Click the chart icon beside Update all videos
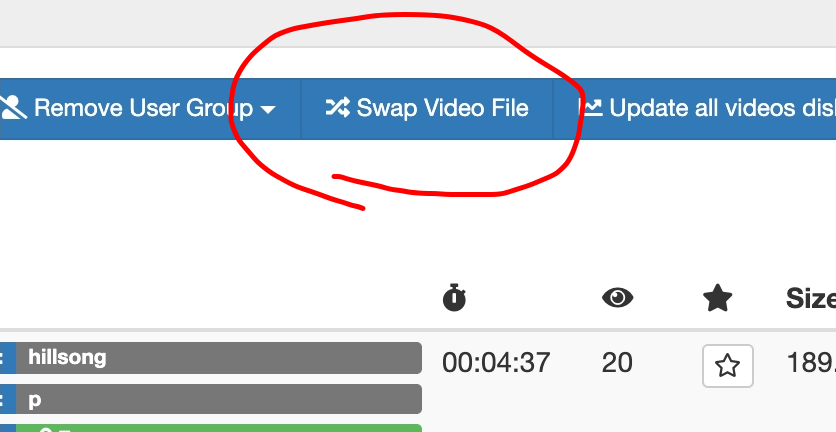 tap(590, 107)
